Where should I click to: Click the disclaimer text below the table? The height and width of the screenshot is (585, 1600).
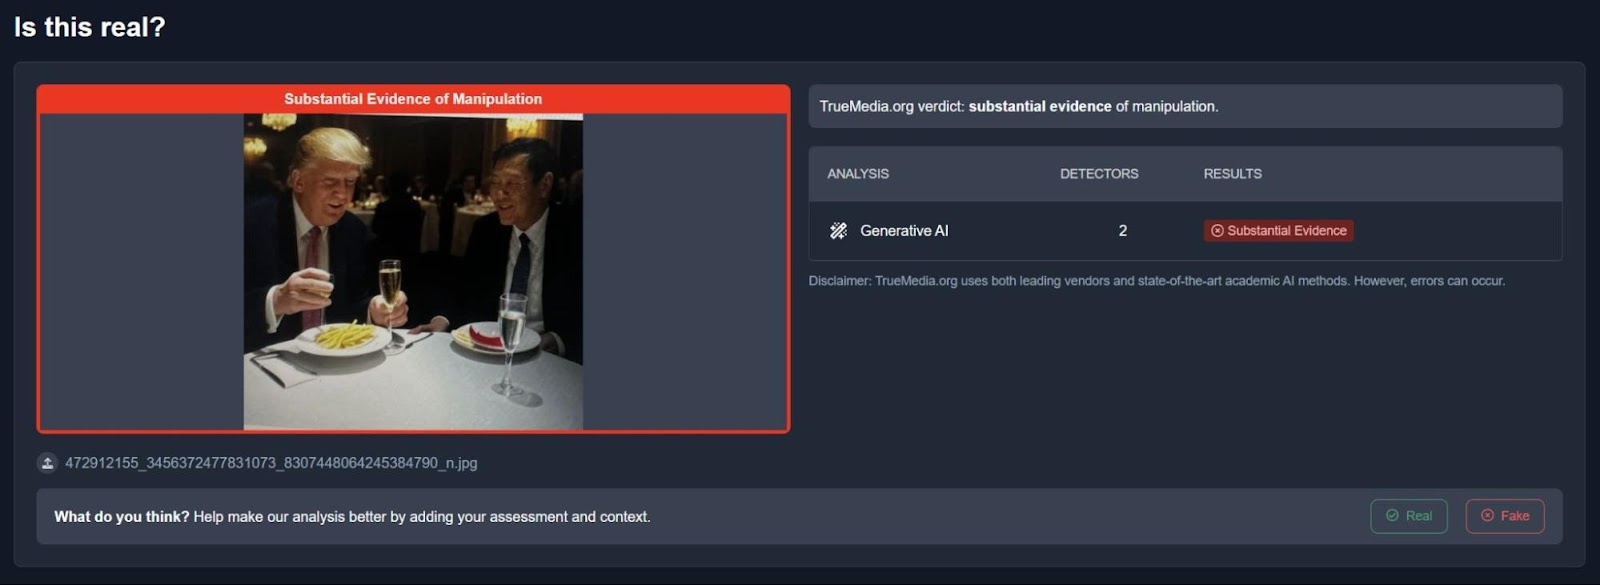click(1157, 281)
